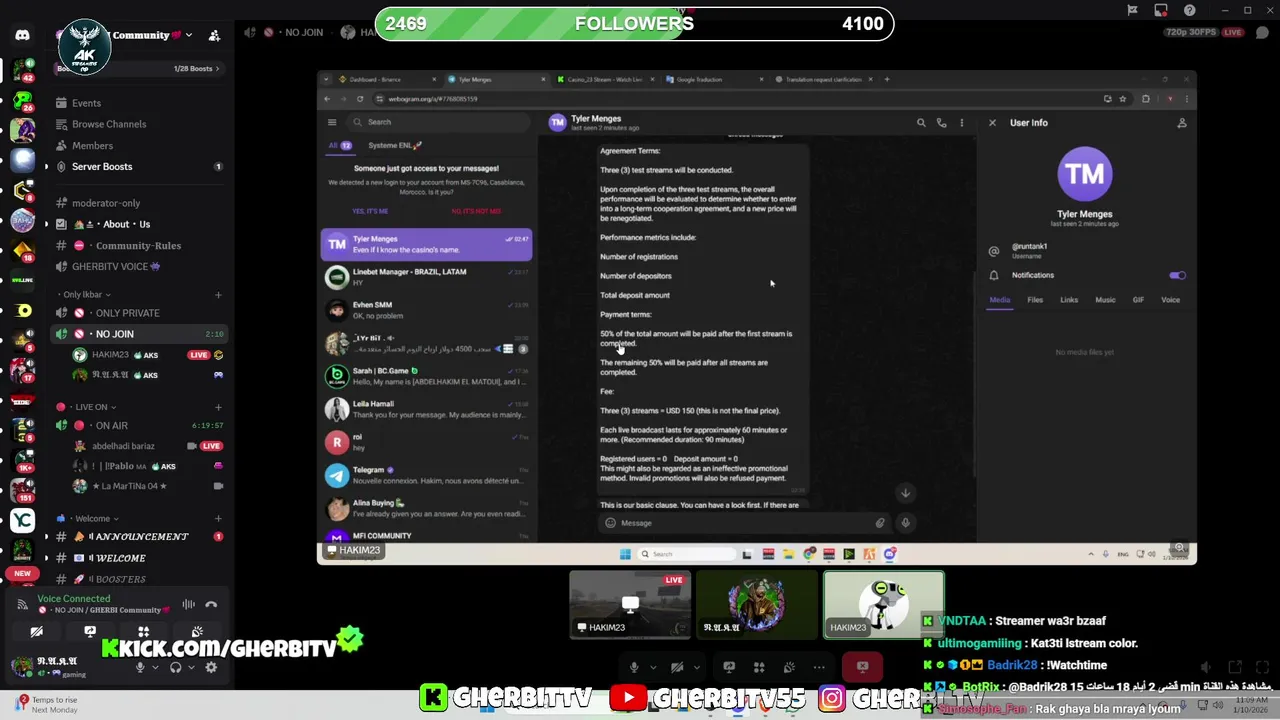Viewport: 1280px width, 720px height.
Task: Open the invite people icon beside the server name
Action: 214,36
